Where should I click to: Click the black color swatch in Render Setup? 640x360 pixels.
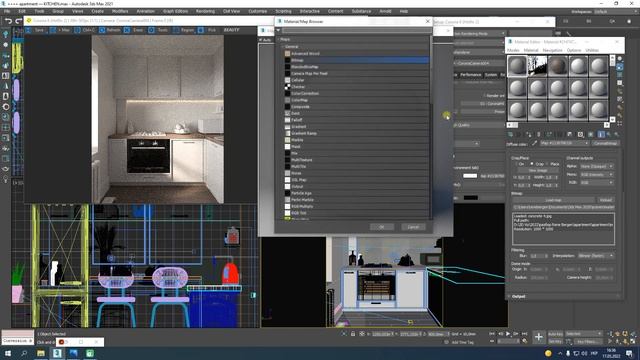click(470, 198)
